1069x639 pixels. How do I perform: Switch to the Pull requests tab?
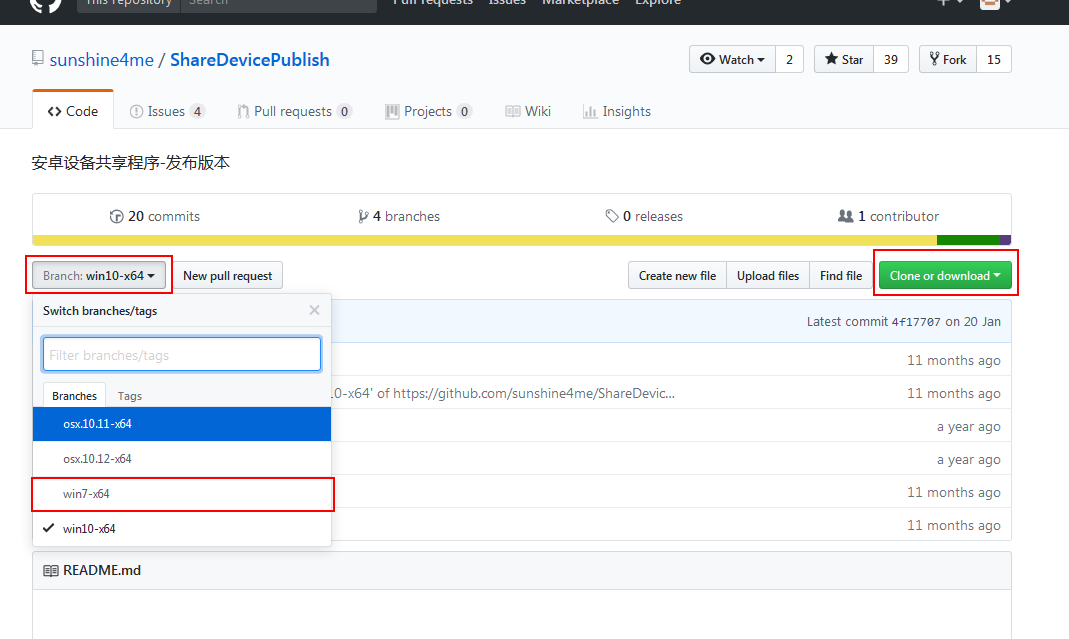click(295, 111)
